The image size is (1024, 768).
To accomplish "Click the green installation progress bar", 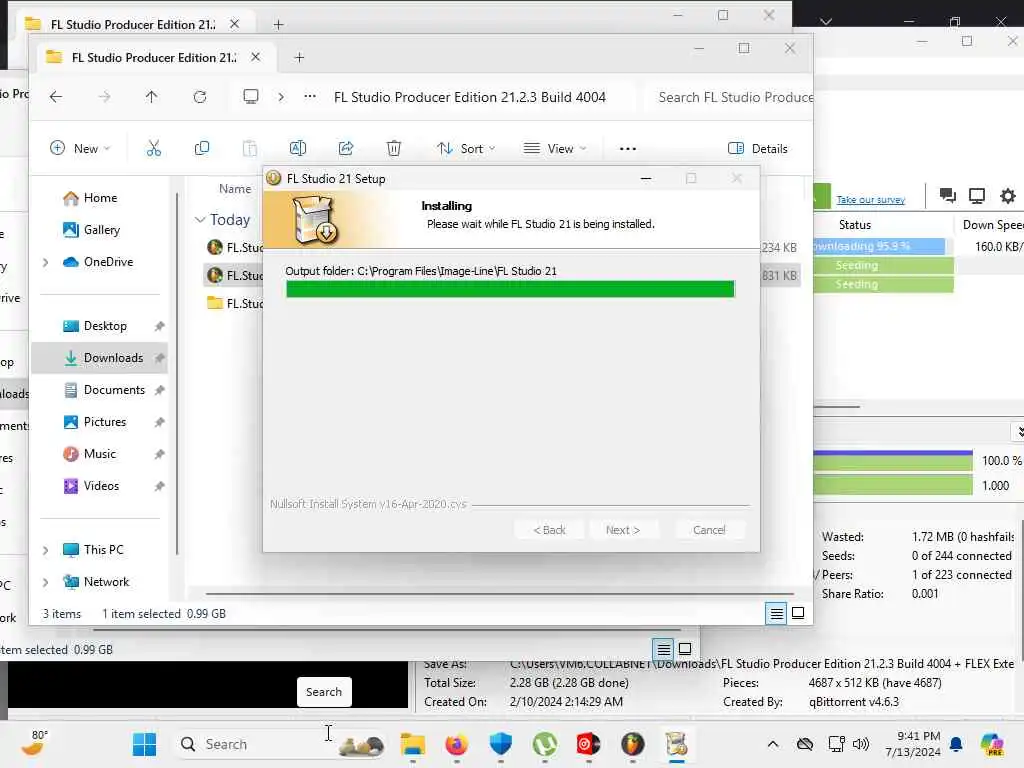I will click(510, 289).
